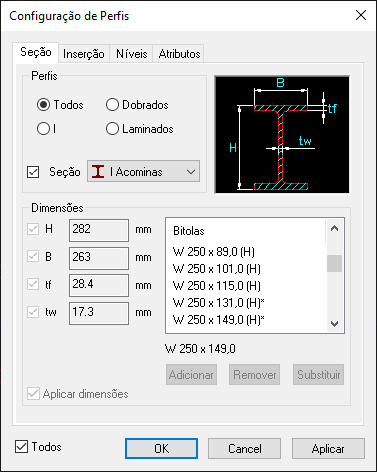The width and height of the screenshot is (377, 472).
Task: Confirm with the OK button
Action: pyautogui.click(x=161, y=449)
